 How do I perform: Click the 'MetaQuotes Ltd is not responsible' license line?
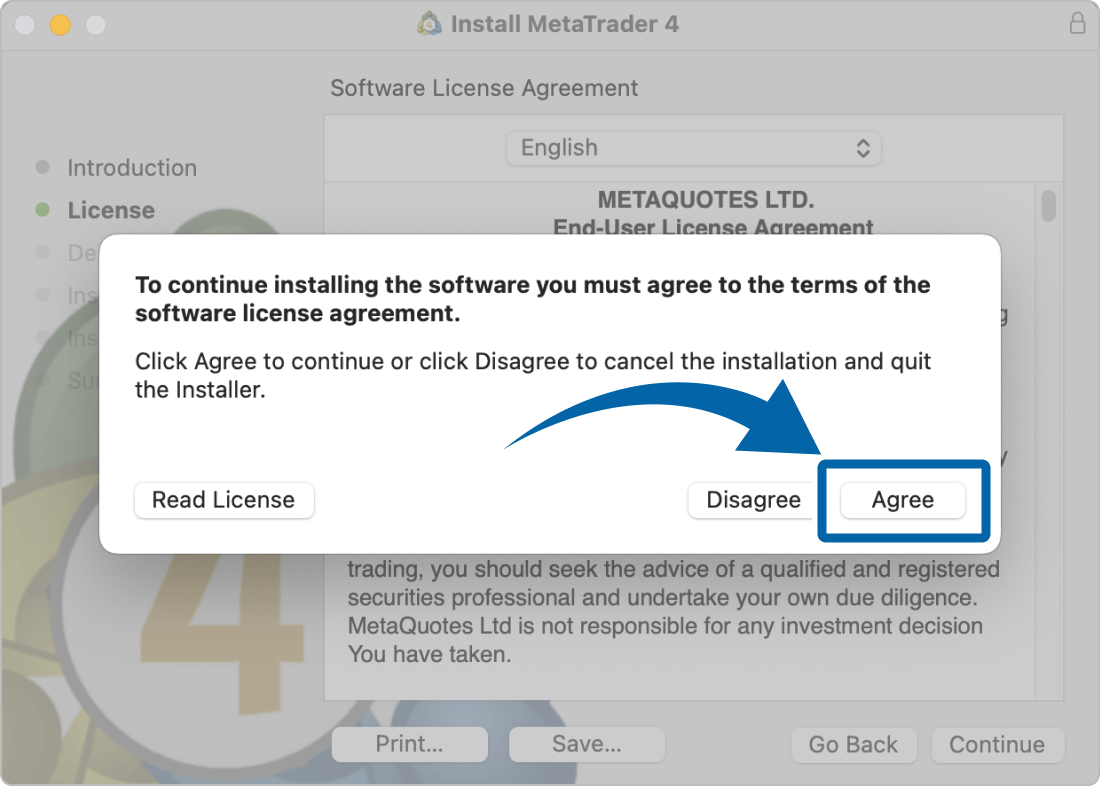pyautogui.click(x=665, y=626)
